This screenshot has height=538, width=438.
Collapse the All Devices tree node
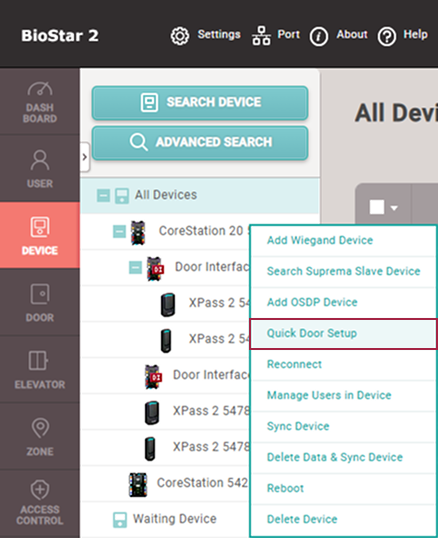pyautogui.click(x=103, y=196)
